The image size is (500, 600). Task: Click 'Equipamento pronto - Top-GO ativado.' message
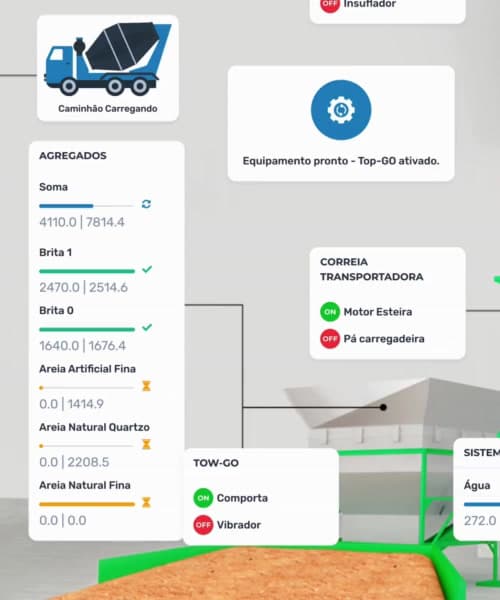coord(341,161)
